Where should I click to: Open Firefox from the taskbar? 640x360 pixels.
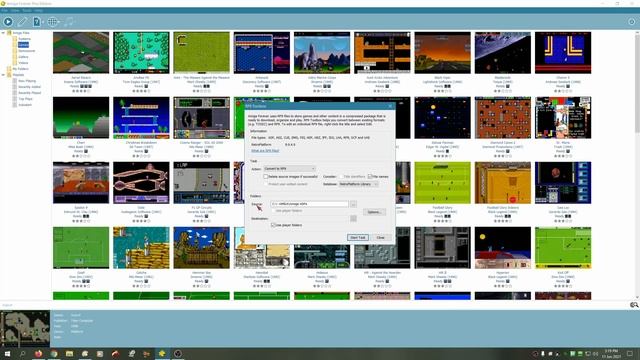click(38, 353)
